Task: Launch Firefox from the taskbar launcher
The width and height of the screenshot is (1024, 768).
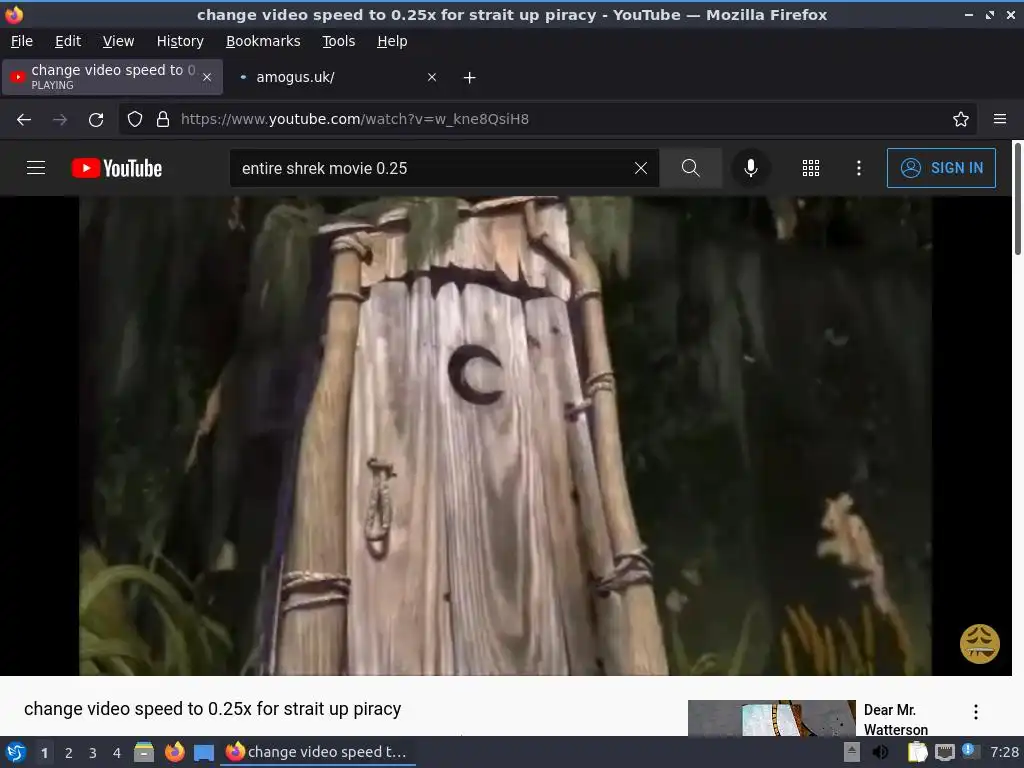Action: (174, 752)
